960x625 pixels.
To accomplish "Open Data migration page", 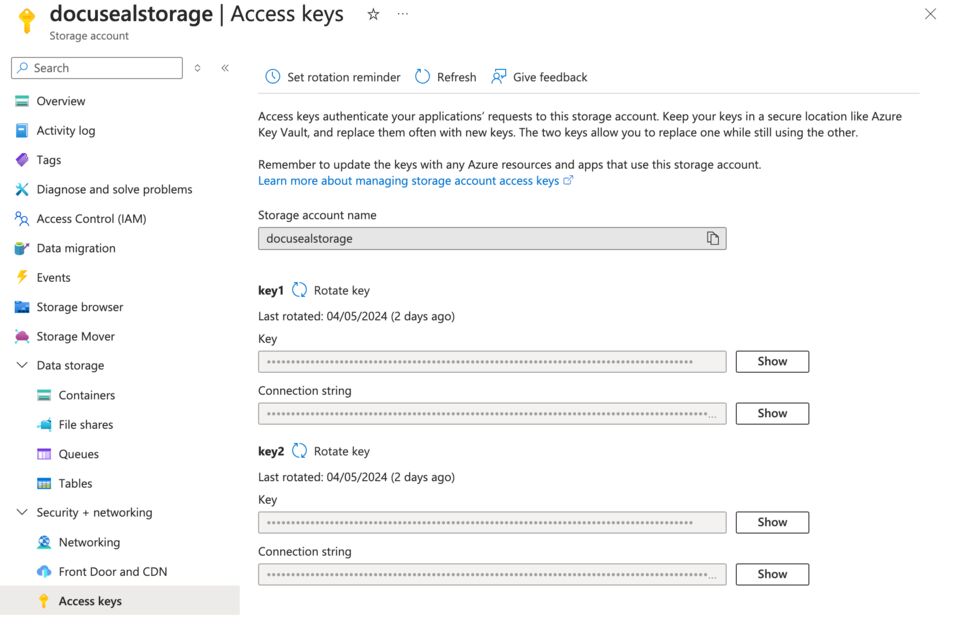I will tap(75, 248).
